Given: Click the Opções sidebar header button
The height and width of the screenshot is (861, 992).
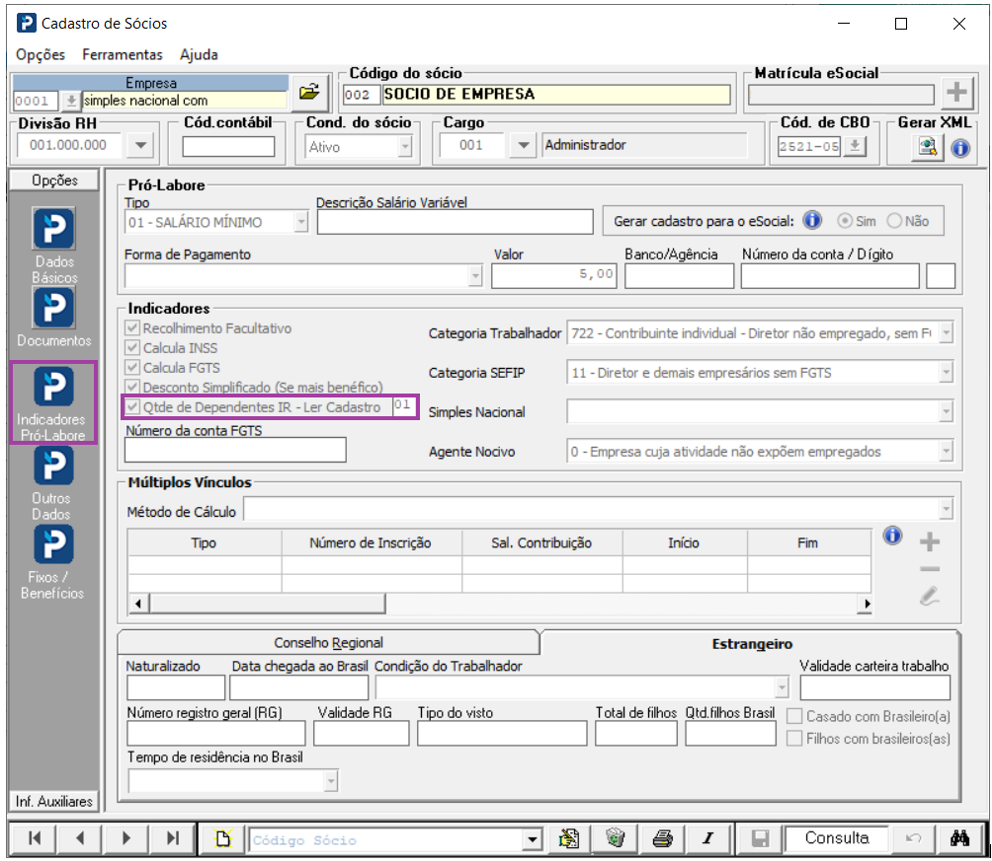Looking at the screenshot, I should tap(54, 180).
